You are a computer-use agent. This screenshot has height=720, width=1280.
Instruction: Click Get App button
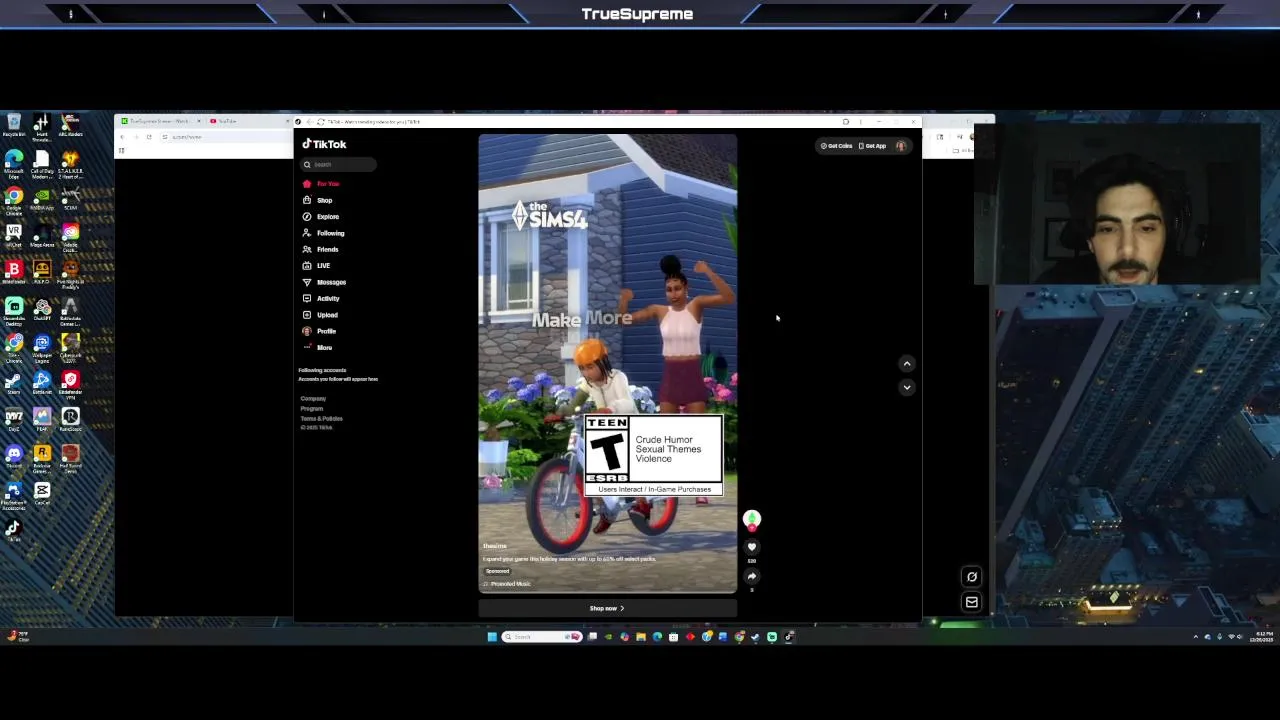[872, 146]
